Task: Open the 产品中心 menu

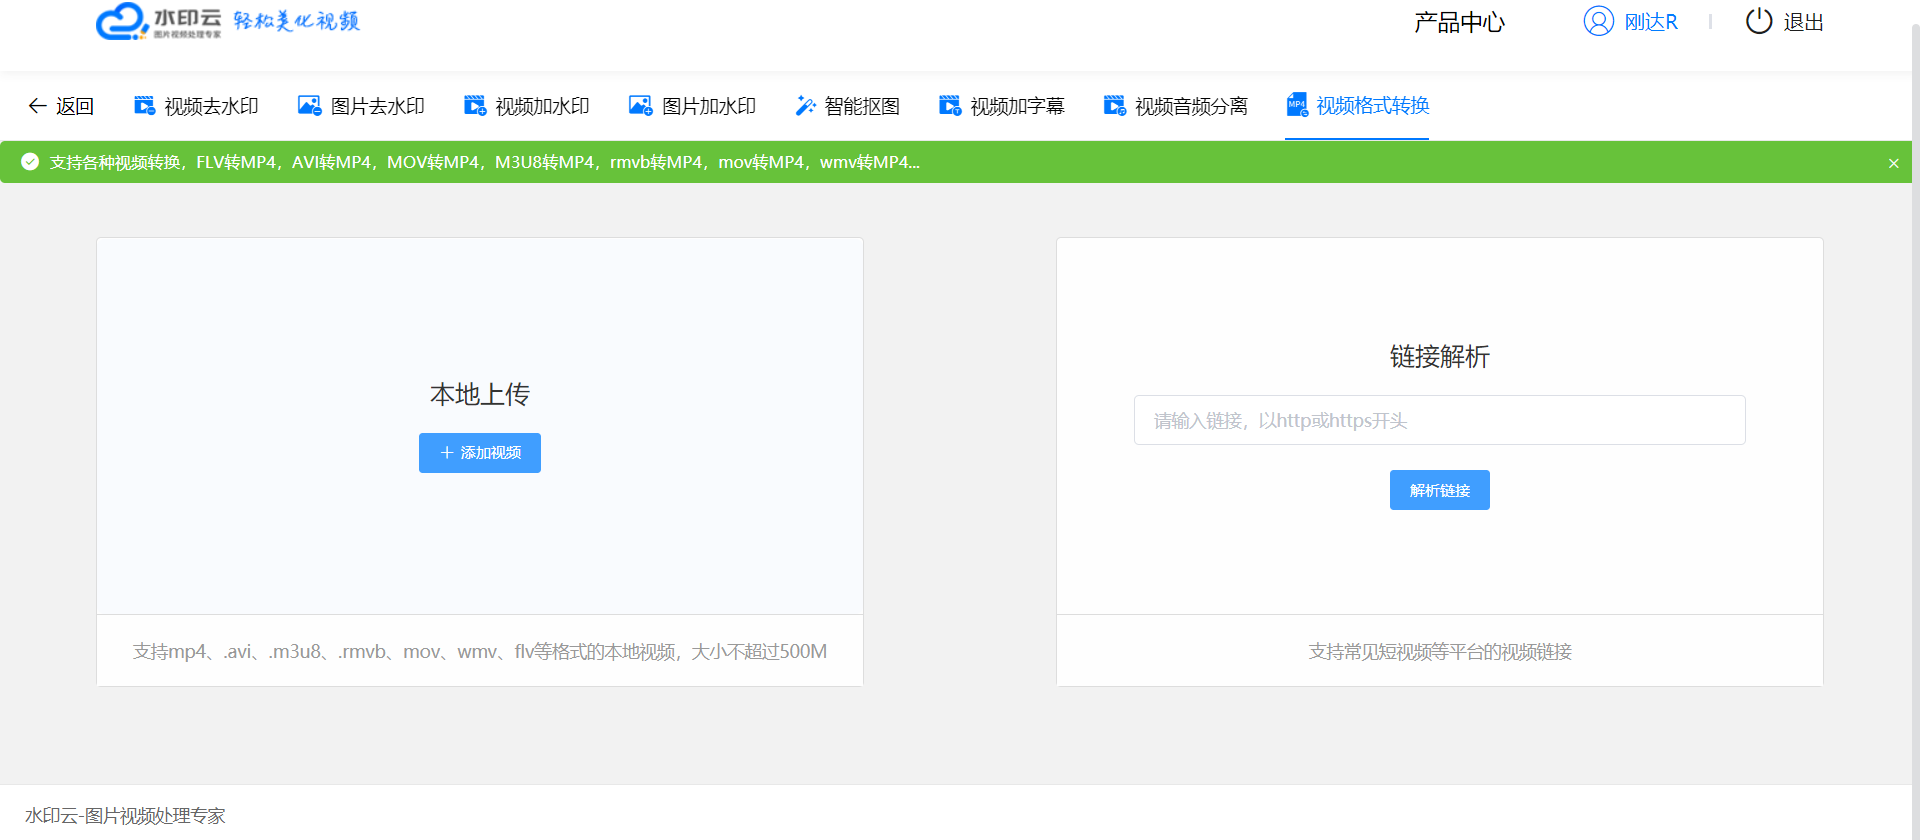Action: (1459, 22)
